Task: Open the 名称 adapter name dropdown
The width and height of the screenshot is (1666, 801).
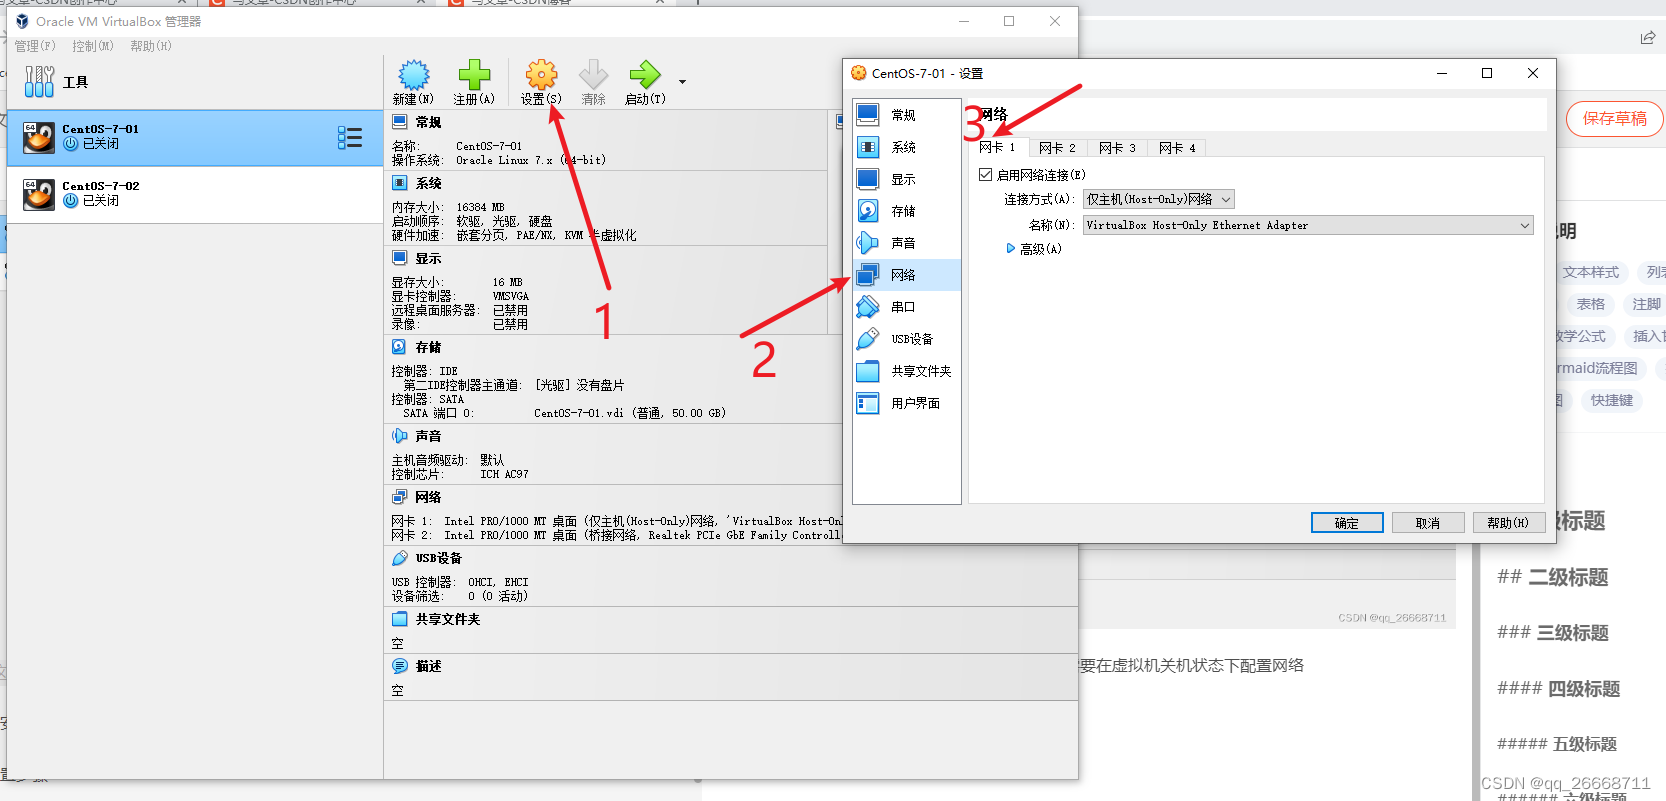Action: pyautogui.click(x=1308, y=225)
